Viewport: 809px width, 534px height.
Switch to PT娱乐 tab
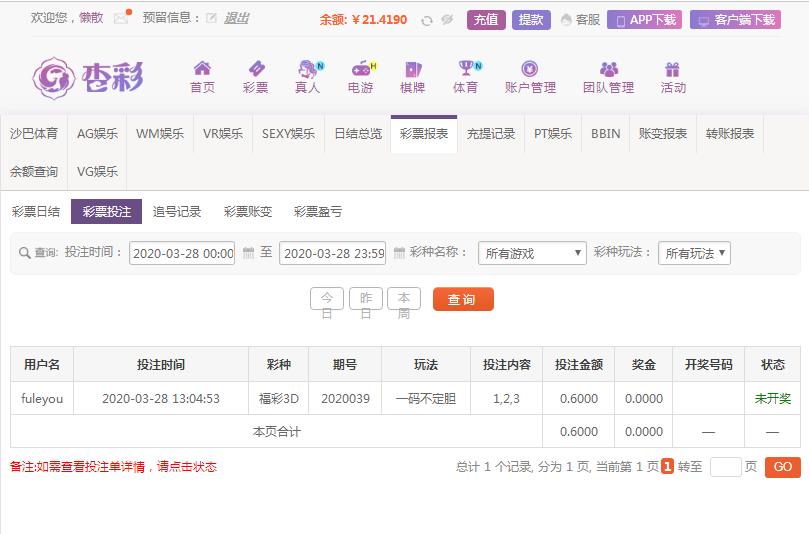click(x=553, y=134)
